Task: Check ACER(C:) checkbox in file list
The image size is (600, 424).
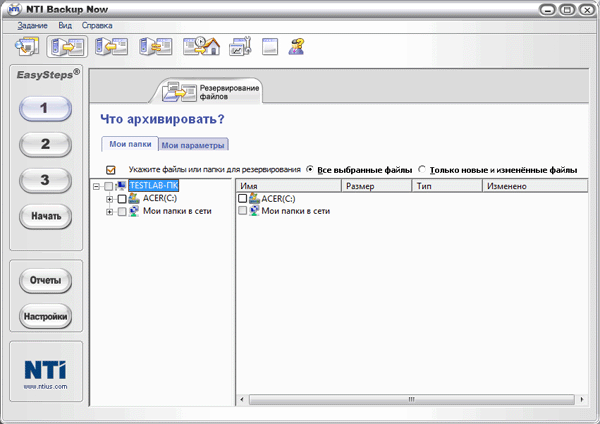Action: (x=242, y=198)
